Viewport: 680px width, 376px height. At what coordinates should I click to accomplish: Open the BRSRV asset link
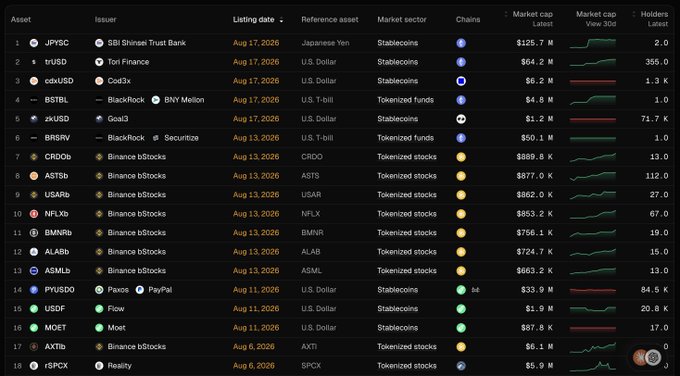click(x=57, y=138)
